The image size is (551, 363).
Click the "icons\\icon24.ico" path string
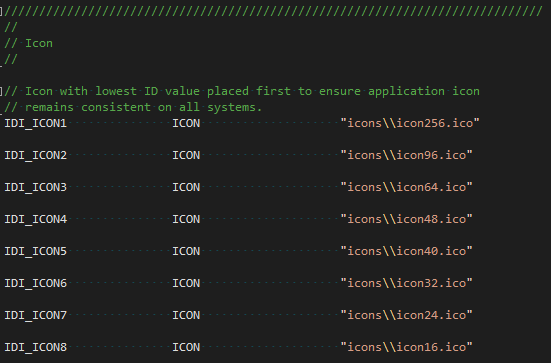click(x=407, y=315)
